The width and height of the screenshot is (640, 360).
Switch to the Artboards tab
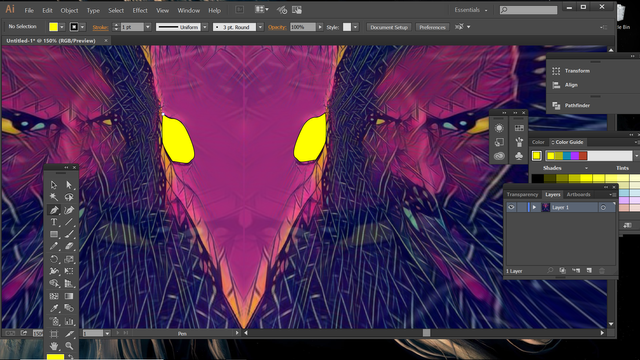pos(578,194)
